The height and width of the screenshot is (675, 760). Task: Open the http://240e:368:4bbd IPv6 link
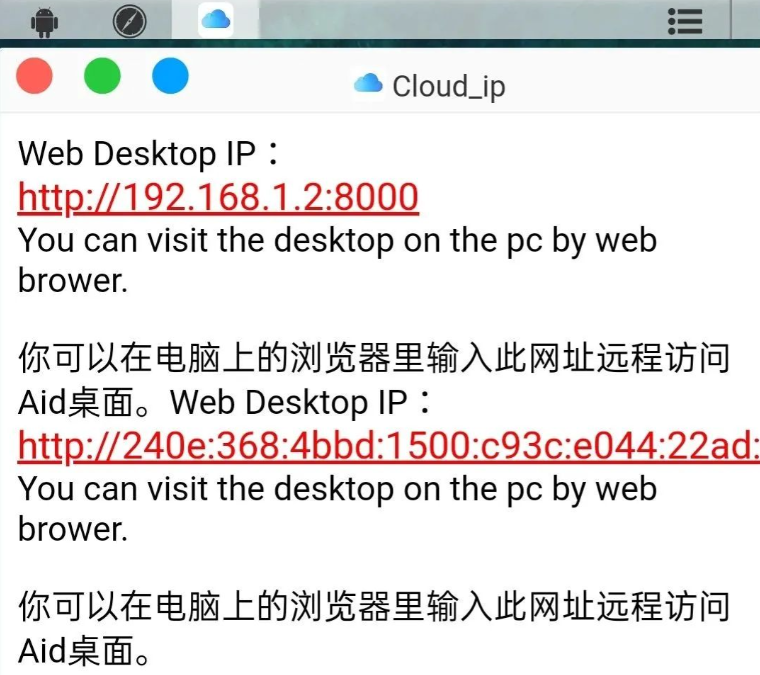tap(389, 446)
